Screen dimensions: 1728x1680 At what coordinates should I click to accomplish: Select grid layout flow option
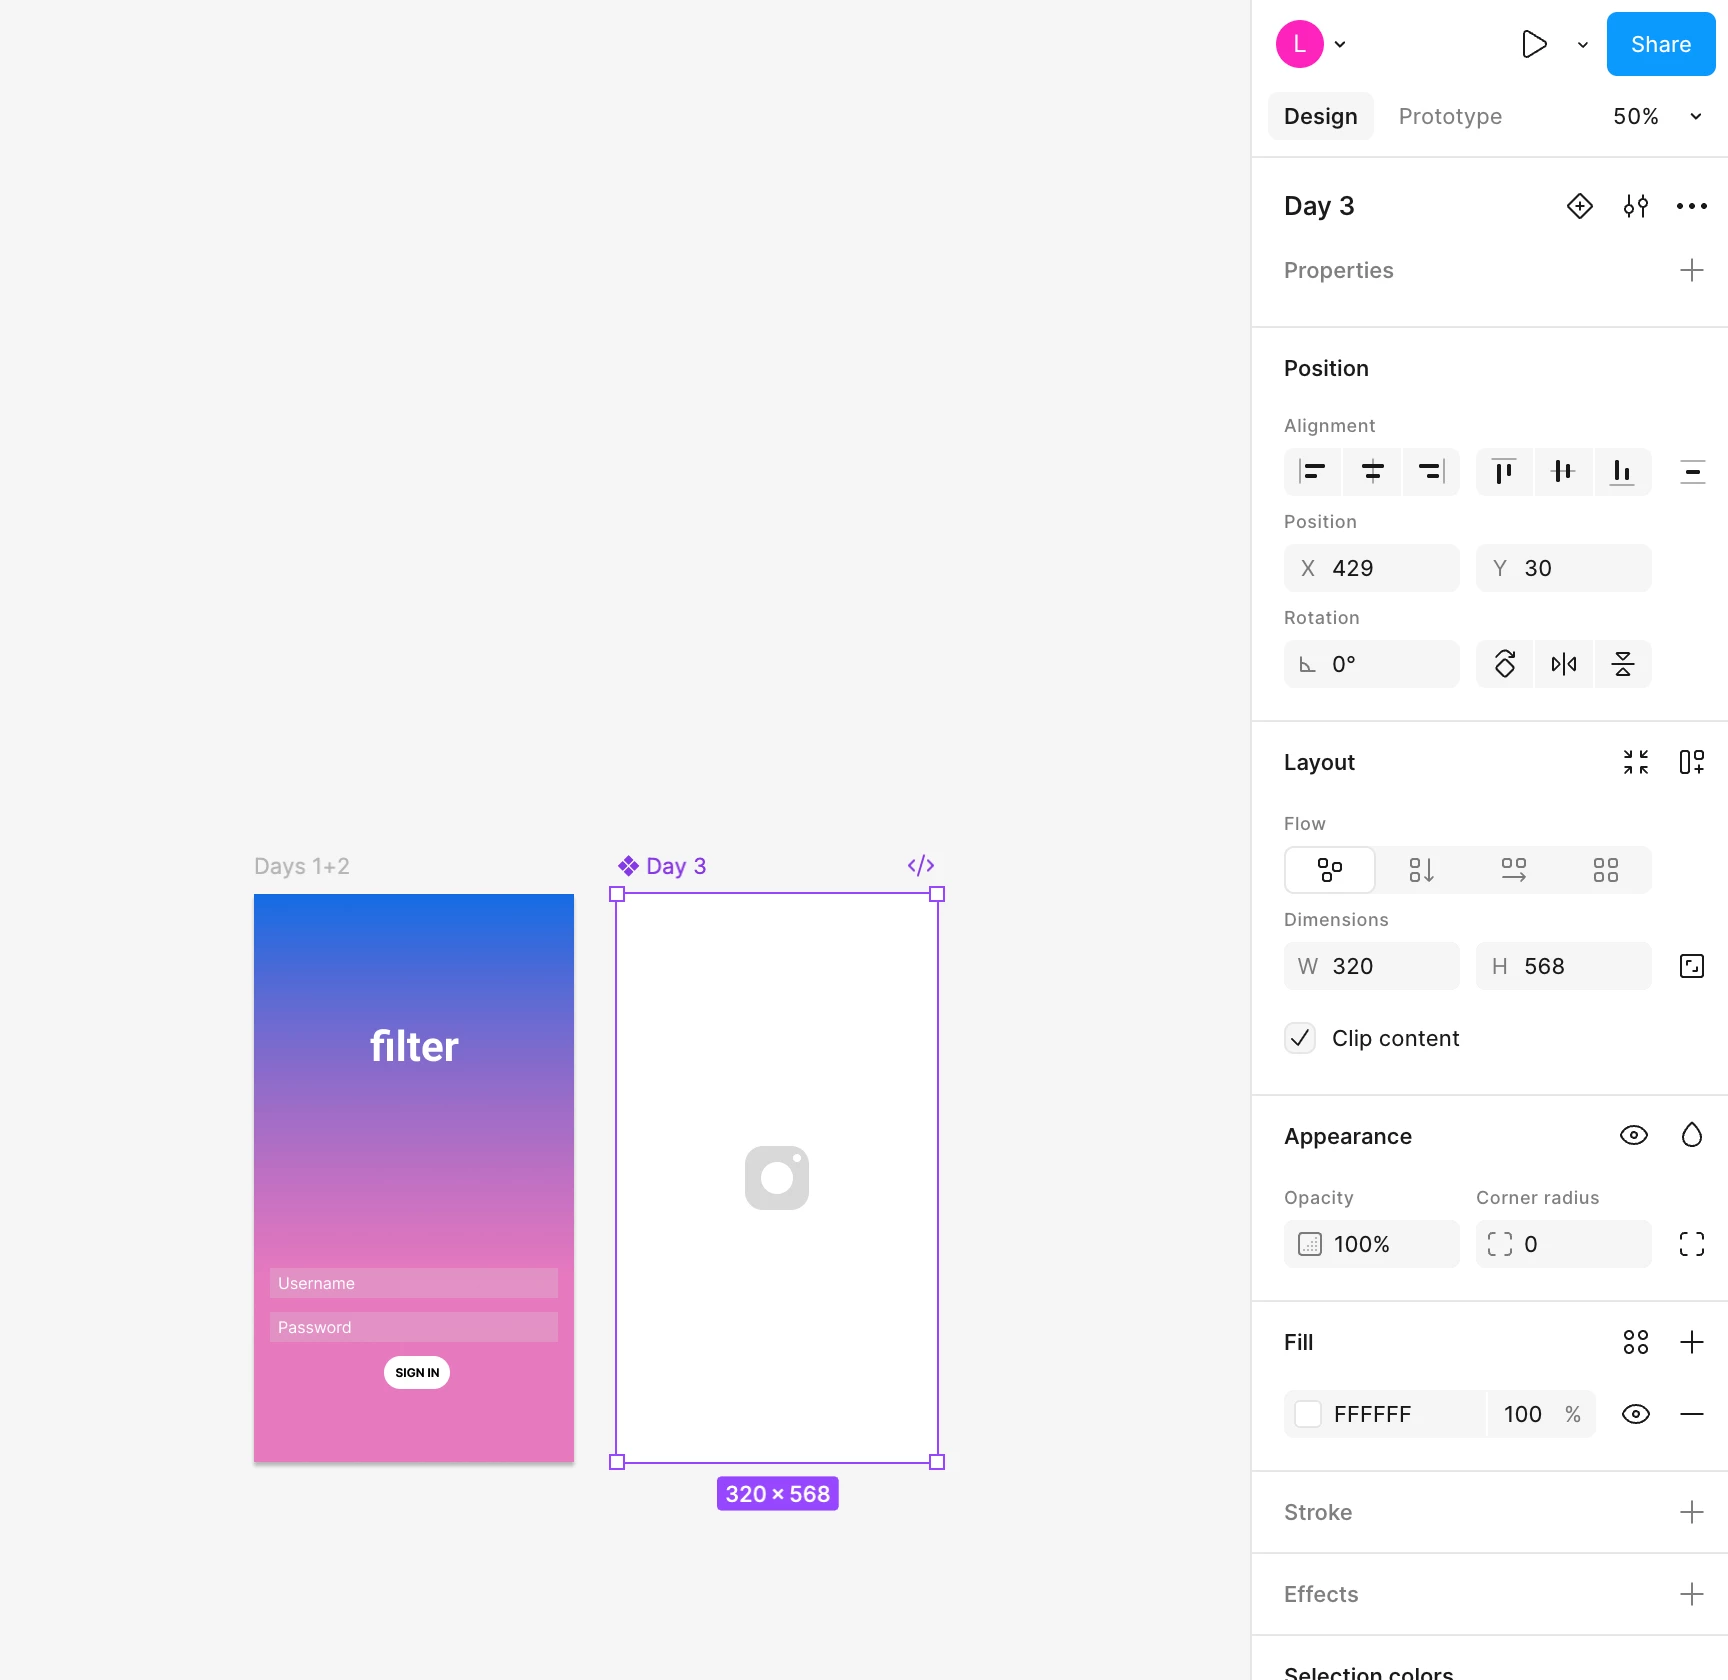1606,870
